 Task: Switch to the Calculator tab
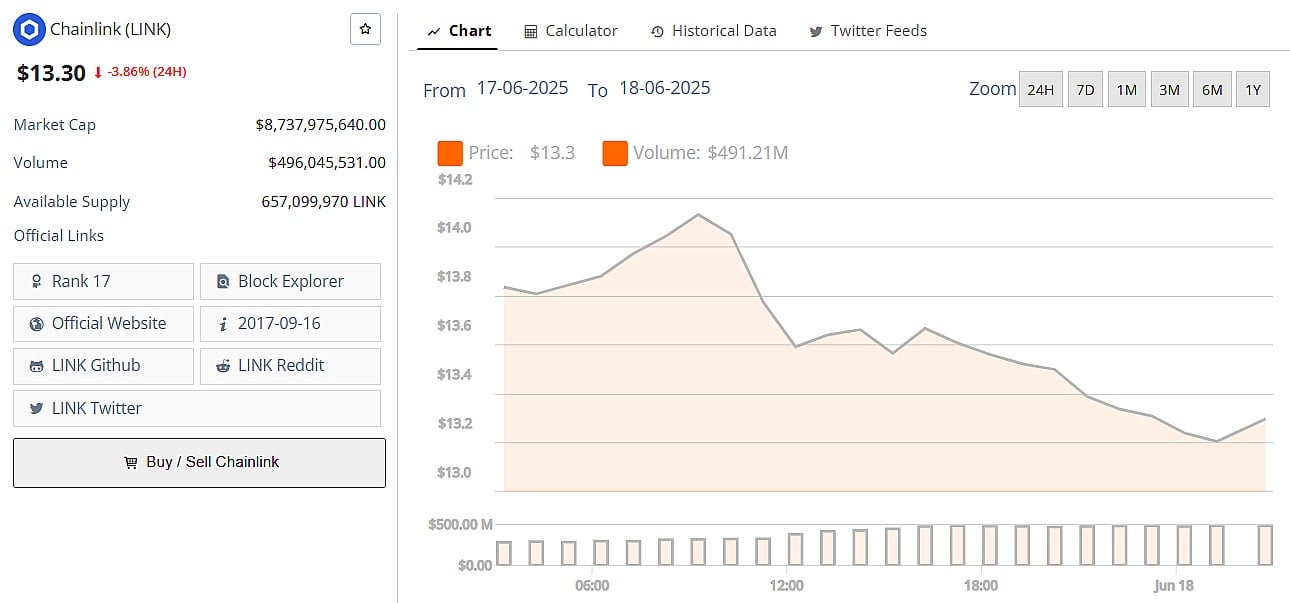click(x=571, y=31)
